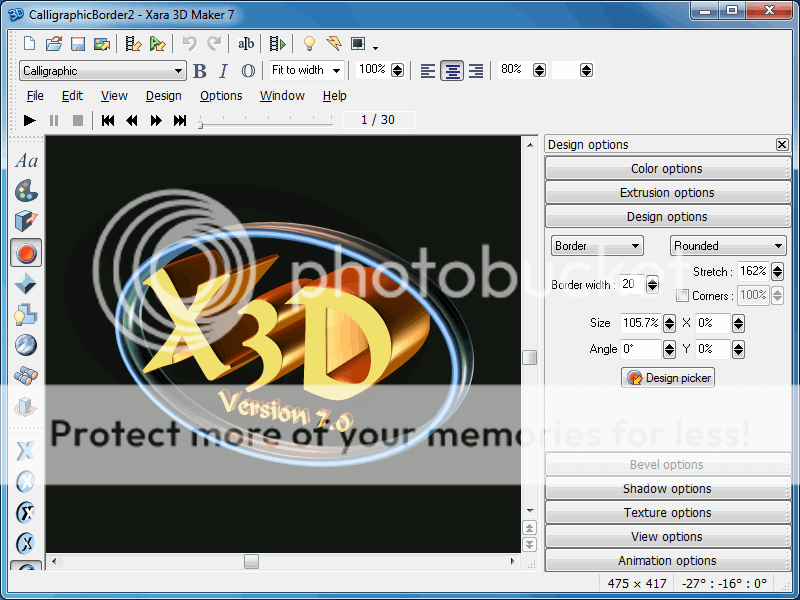Click the lightbulb icon in top toolbar
This screenshot has height=600, width=800.
pyautogui.click(x=309, y=44)
